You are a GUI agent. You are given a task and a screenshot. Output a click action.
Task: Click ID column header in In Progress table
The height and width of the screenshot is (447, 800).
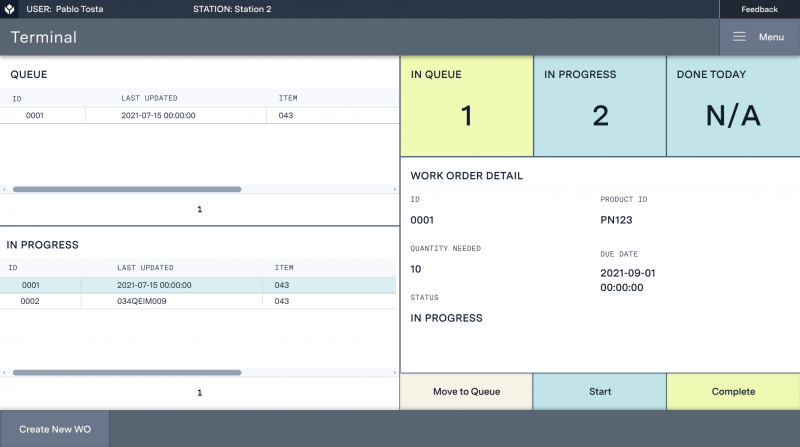point(14,268)
